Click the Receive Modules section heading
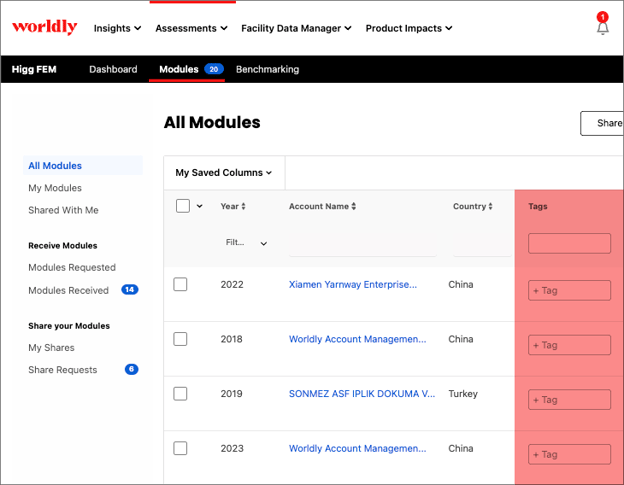This screenshot has height=485, width=624. pyautogui.click(x=62, y=245)
